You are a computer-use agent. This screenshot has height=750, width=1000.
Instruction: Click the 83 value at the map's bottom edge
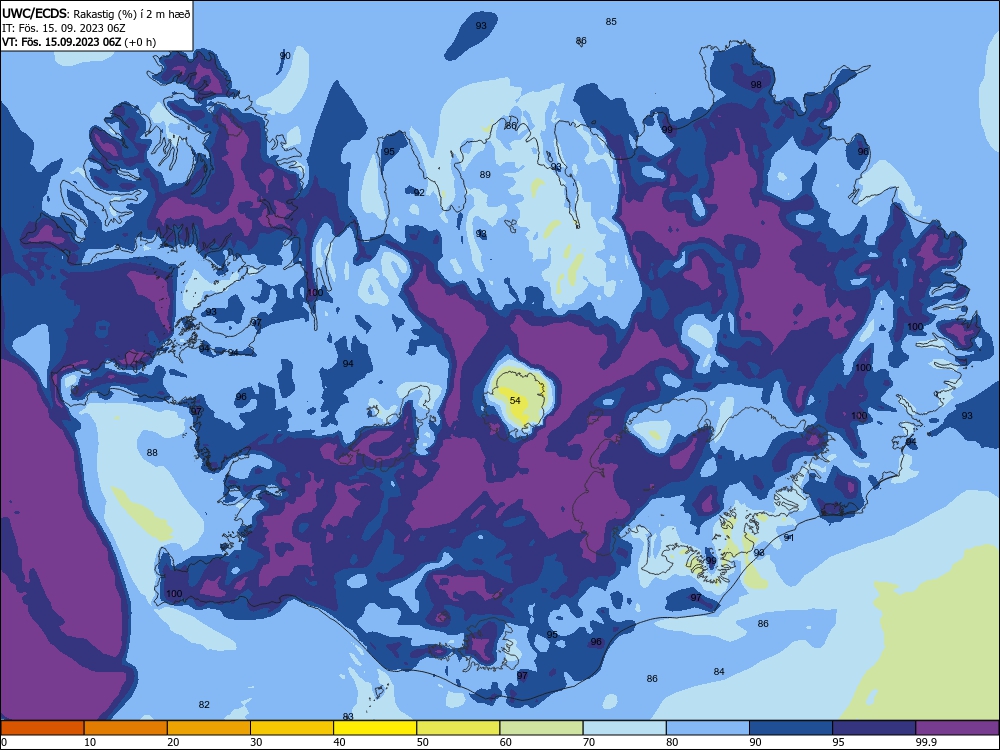click(x=348, y=717)
